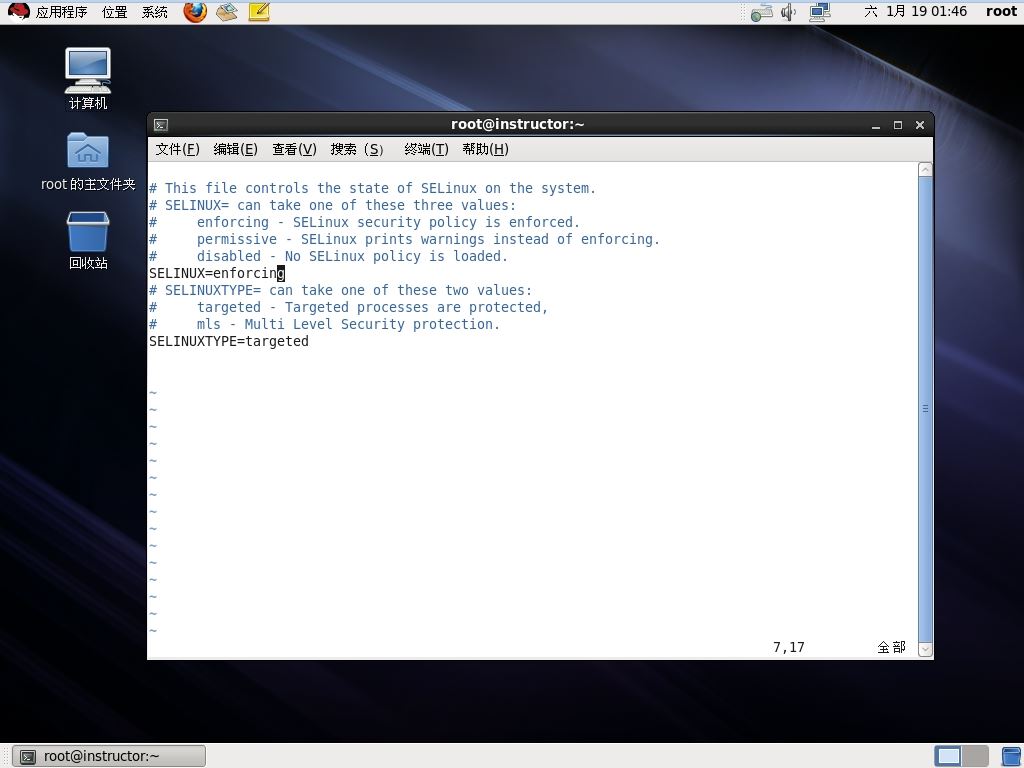This screenshot has height=768, width=1024.
Task: Click the comment line about mls
Action: [324, 324]
